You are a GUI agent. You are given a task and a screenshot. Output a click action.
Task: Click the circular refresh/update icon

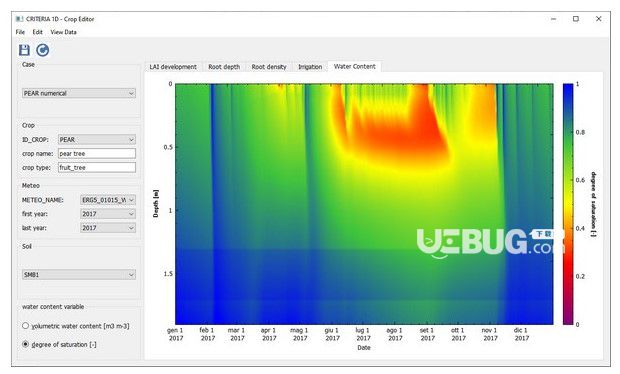point(43,50)
